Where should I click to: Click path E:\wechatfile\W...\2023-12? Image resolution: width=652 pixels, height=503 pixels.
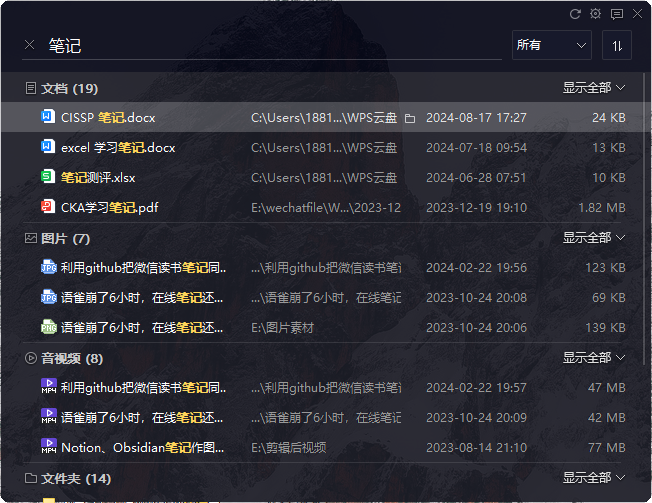coord(326,207)
